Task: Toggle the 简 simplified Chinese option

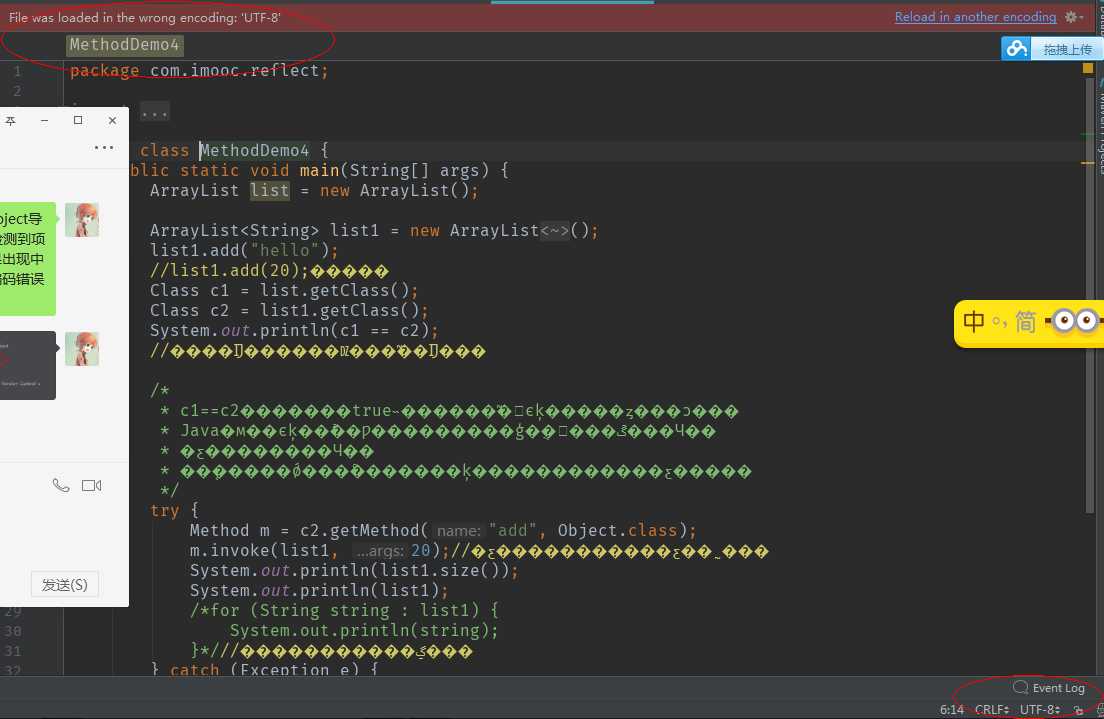Action: click(x=1025, y=322)
